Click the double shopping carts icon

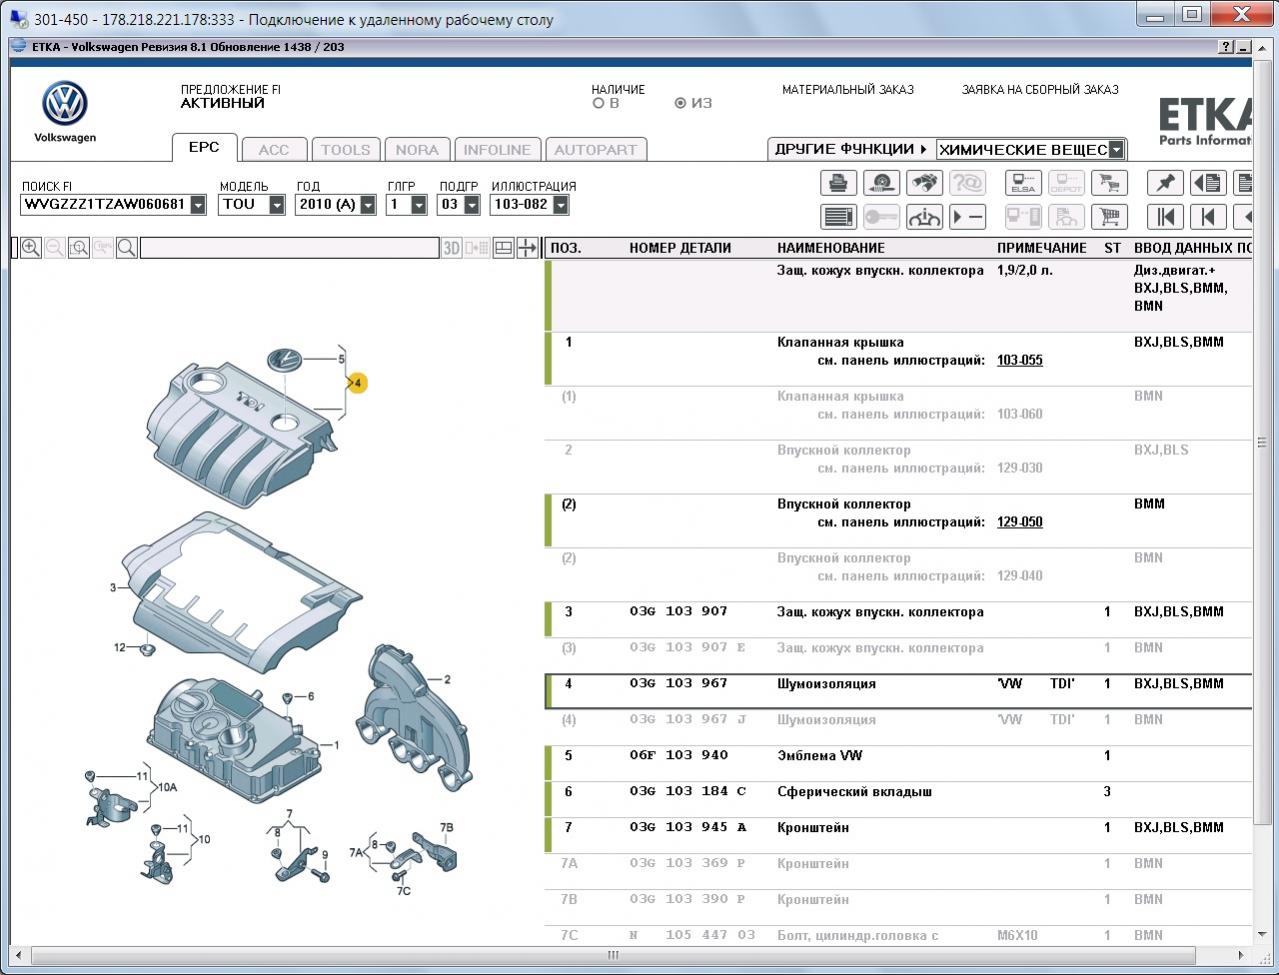point(1109,183)
